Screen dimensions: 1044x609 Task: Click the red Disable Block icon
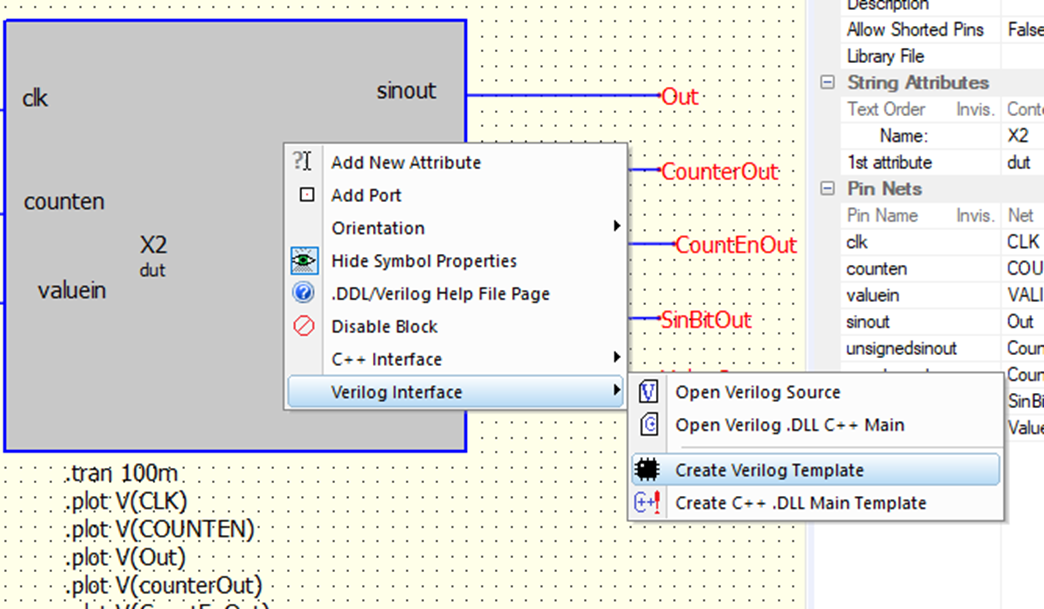tap(304, 326)
